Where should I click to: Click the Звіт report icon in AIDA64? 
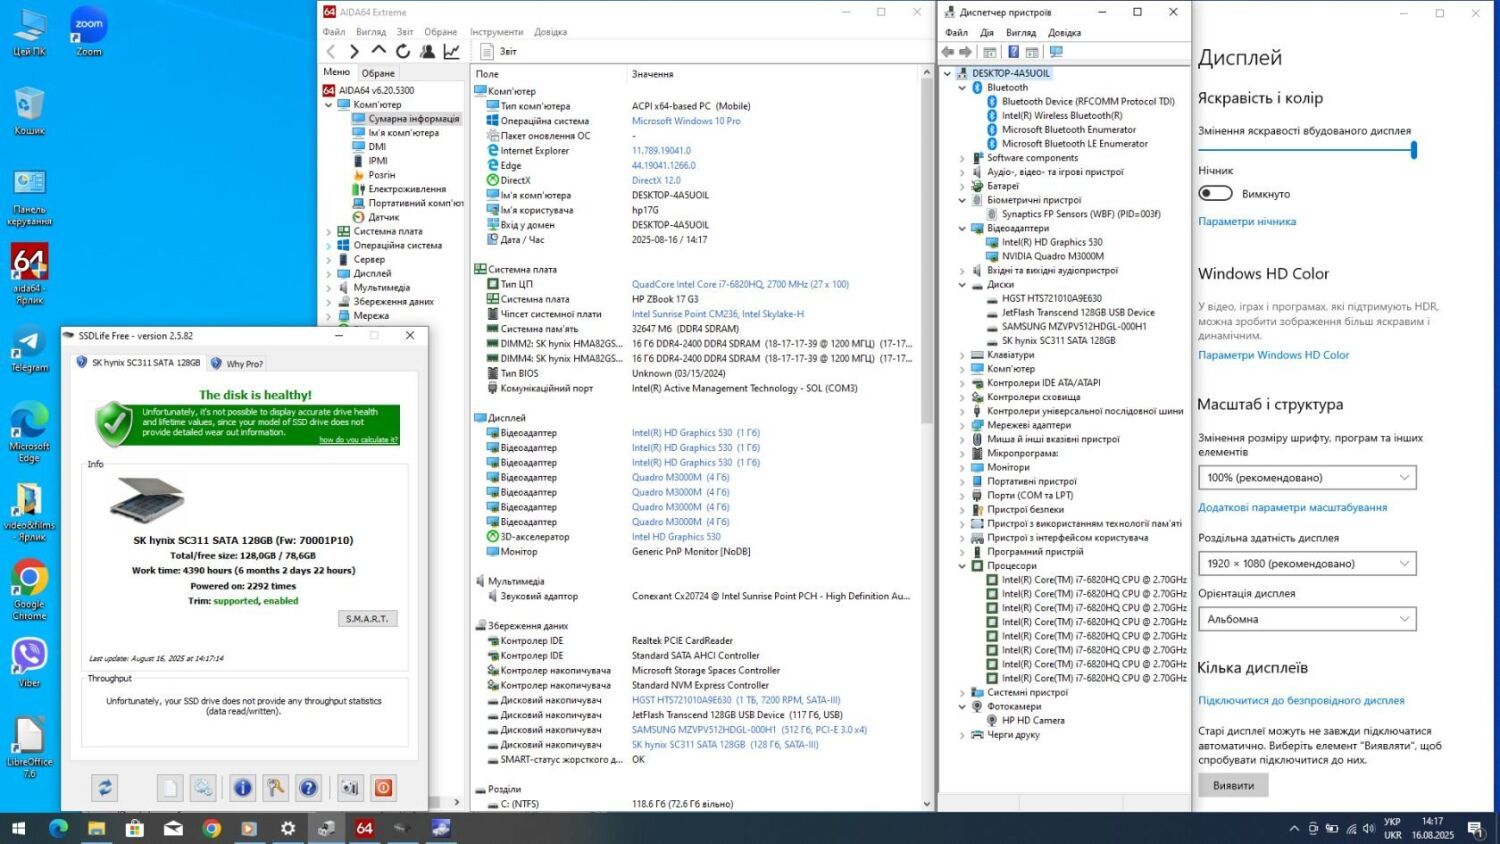(487, 51)
